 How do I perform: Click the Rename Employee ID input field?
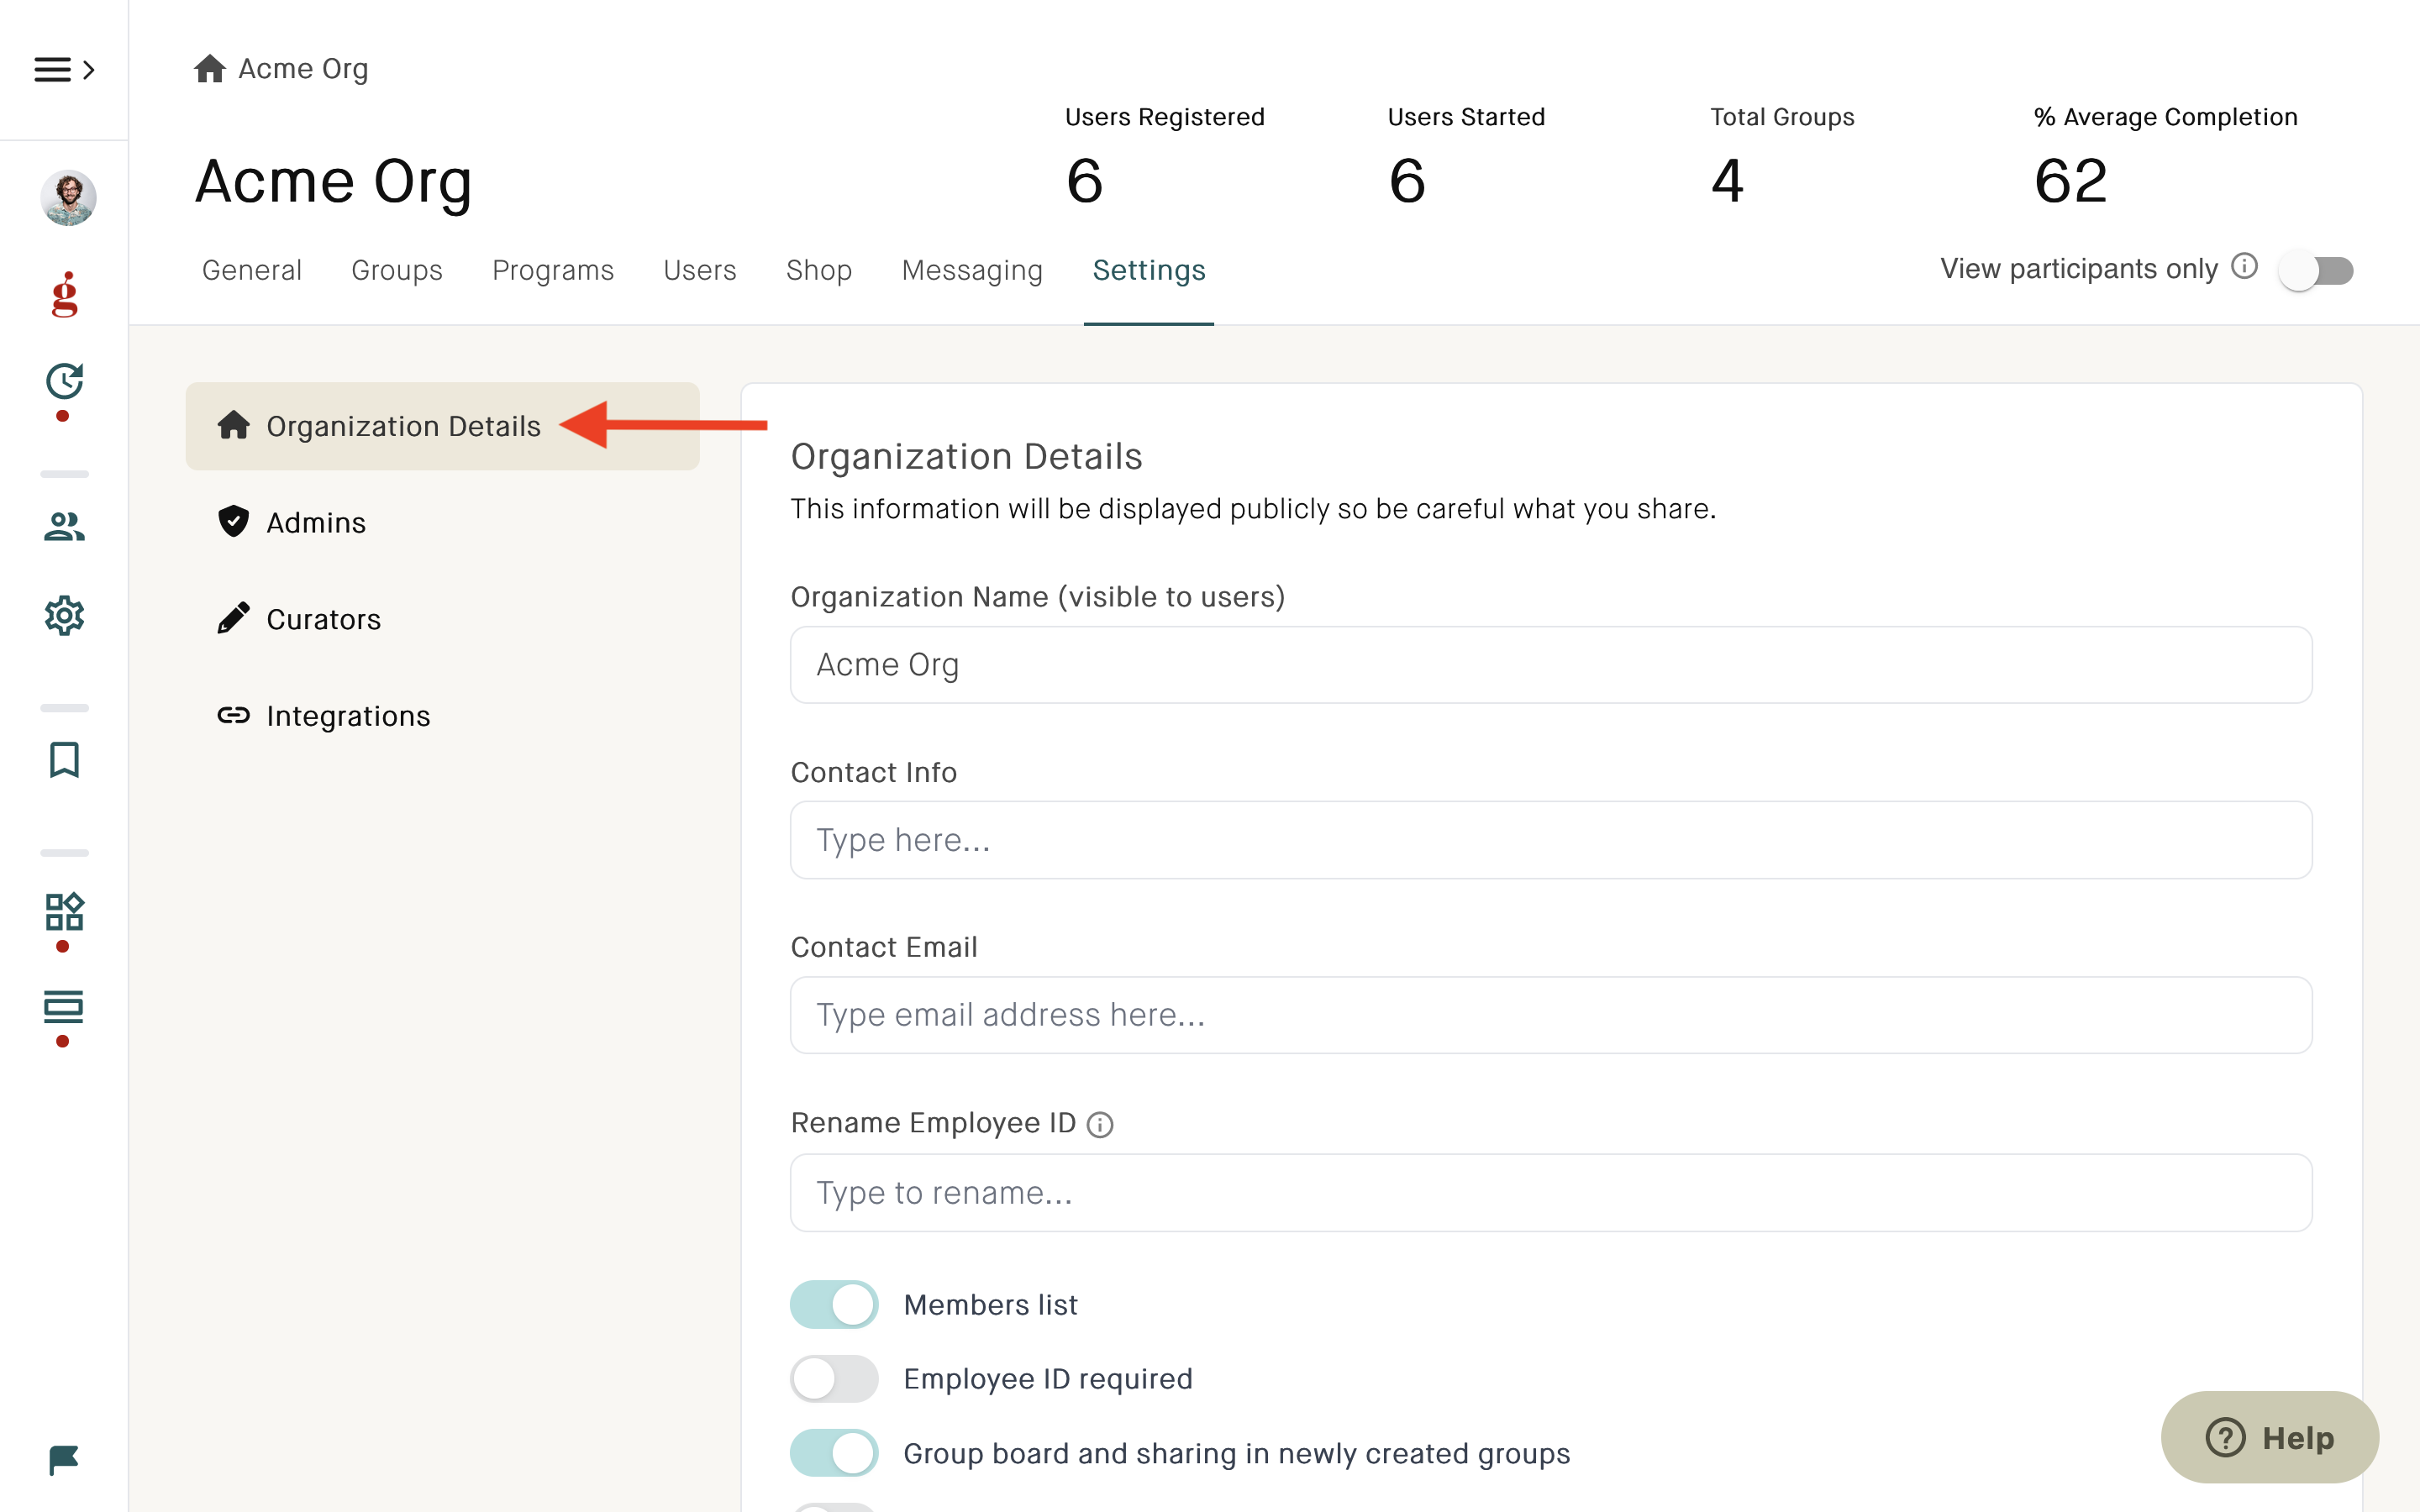click(1551, 1193)
